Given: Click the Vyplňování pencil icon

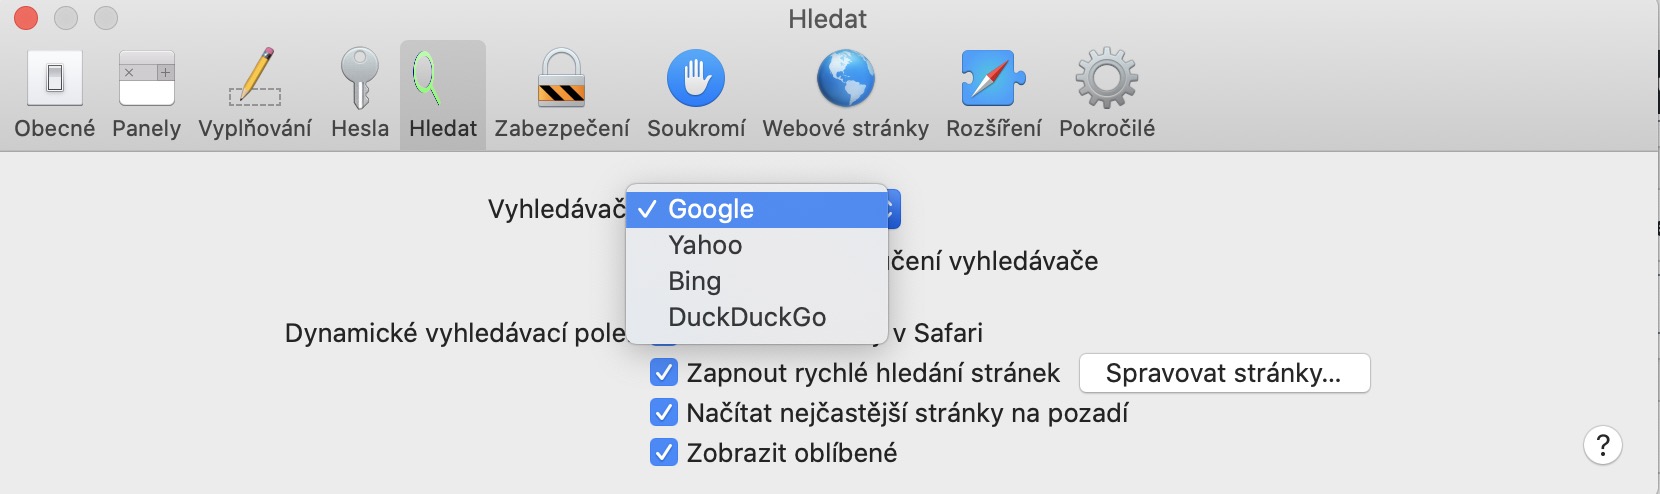Looking at the screenshot, I should [255, 79].
